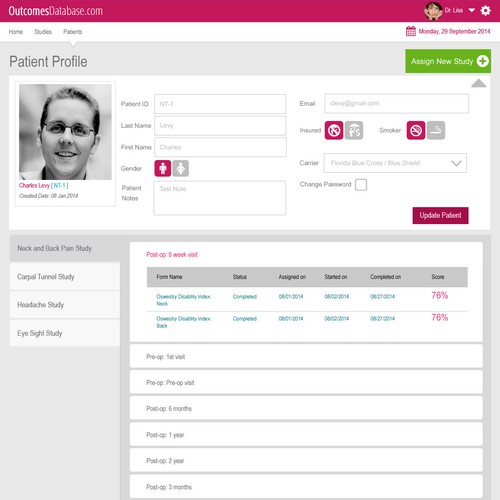Click the 76% score in the Neck row
Image resolution: width=500 pixels, height=500 pixels.
(x=440, y=295)
